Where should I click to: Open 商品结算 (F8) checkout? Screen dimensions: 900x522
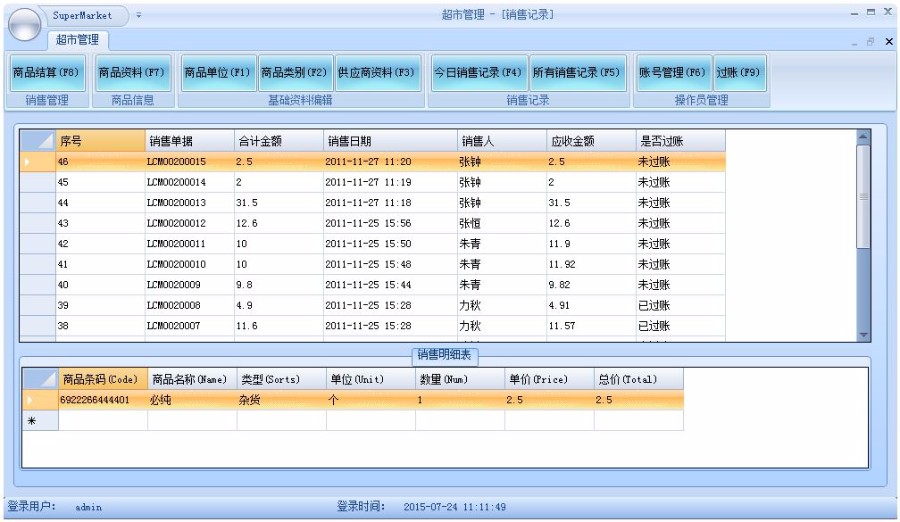[47, 72]
